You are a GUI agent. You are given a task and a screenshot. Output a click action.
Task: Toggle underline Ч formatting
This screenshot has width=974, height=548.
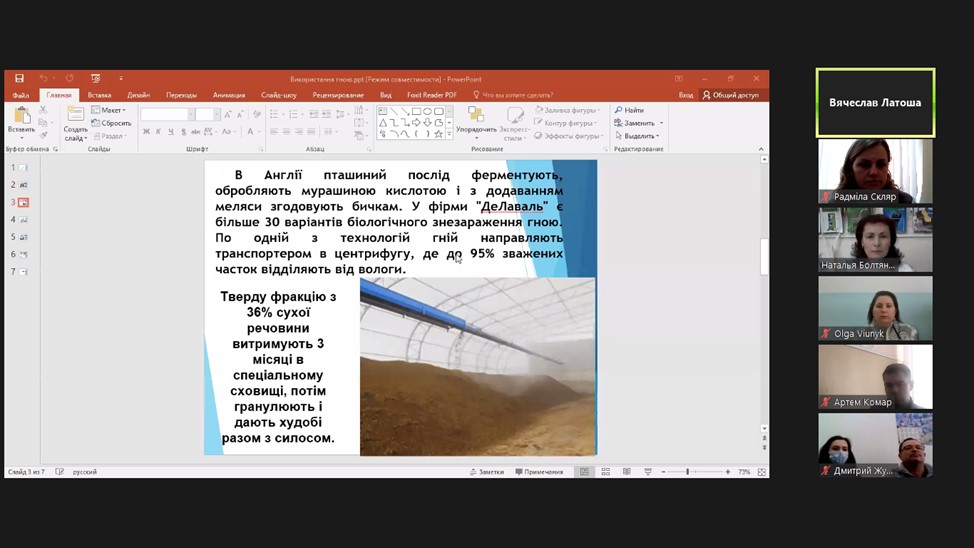tap(172, 132)
